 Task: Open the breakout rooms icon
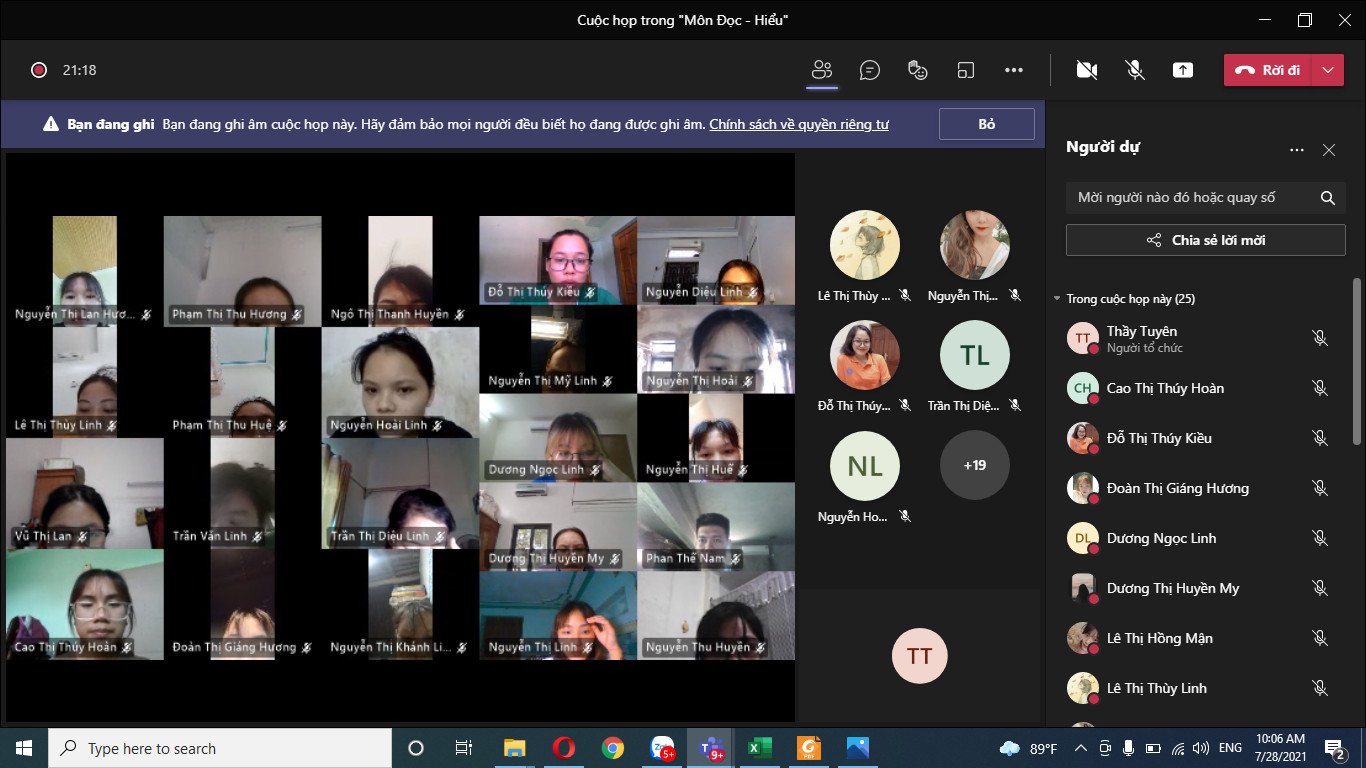[x=965, y=70]
